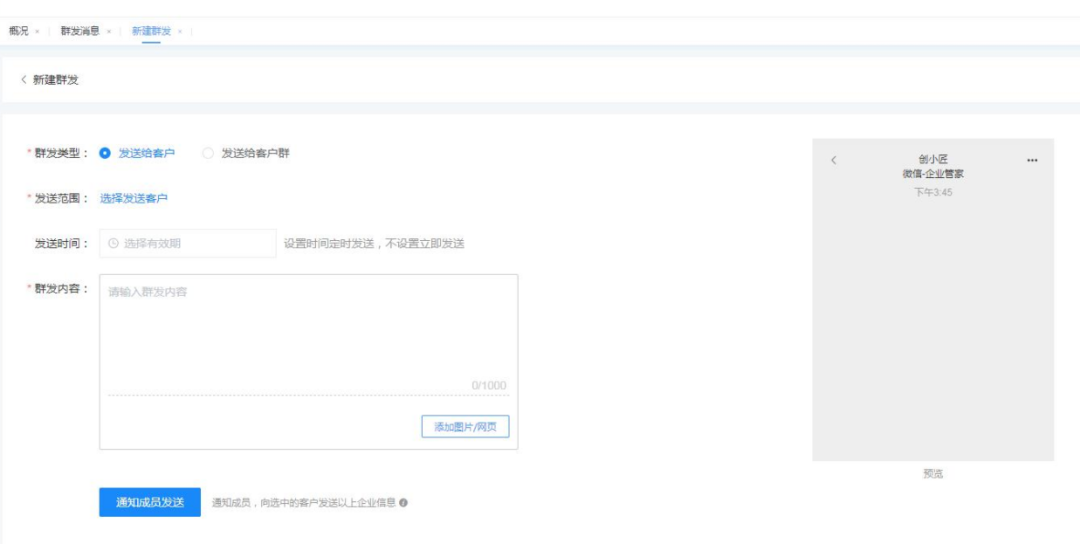The image size is (1080, 544).
Task: Switch to the 新建群发 tab
Action: point(151,31)
